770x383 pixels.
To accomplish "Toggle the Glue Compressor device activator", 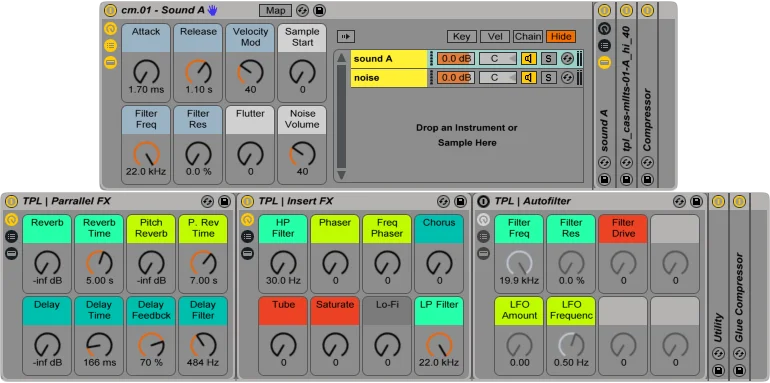I will [x=740, y=201].
